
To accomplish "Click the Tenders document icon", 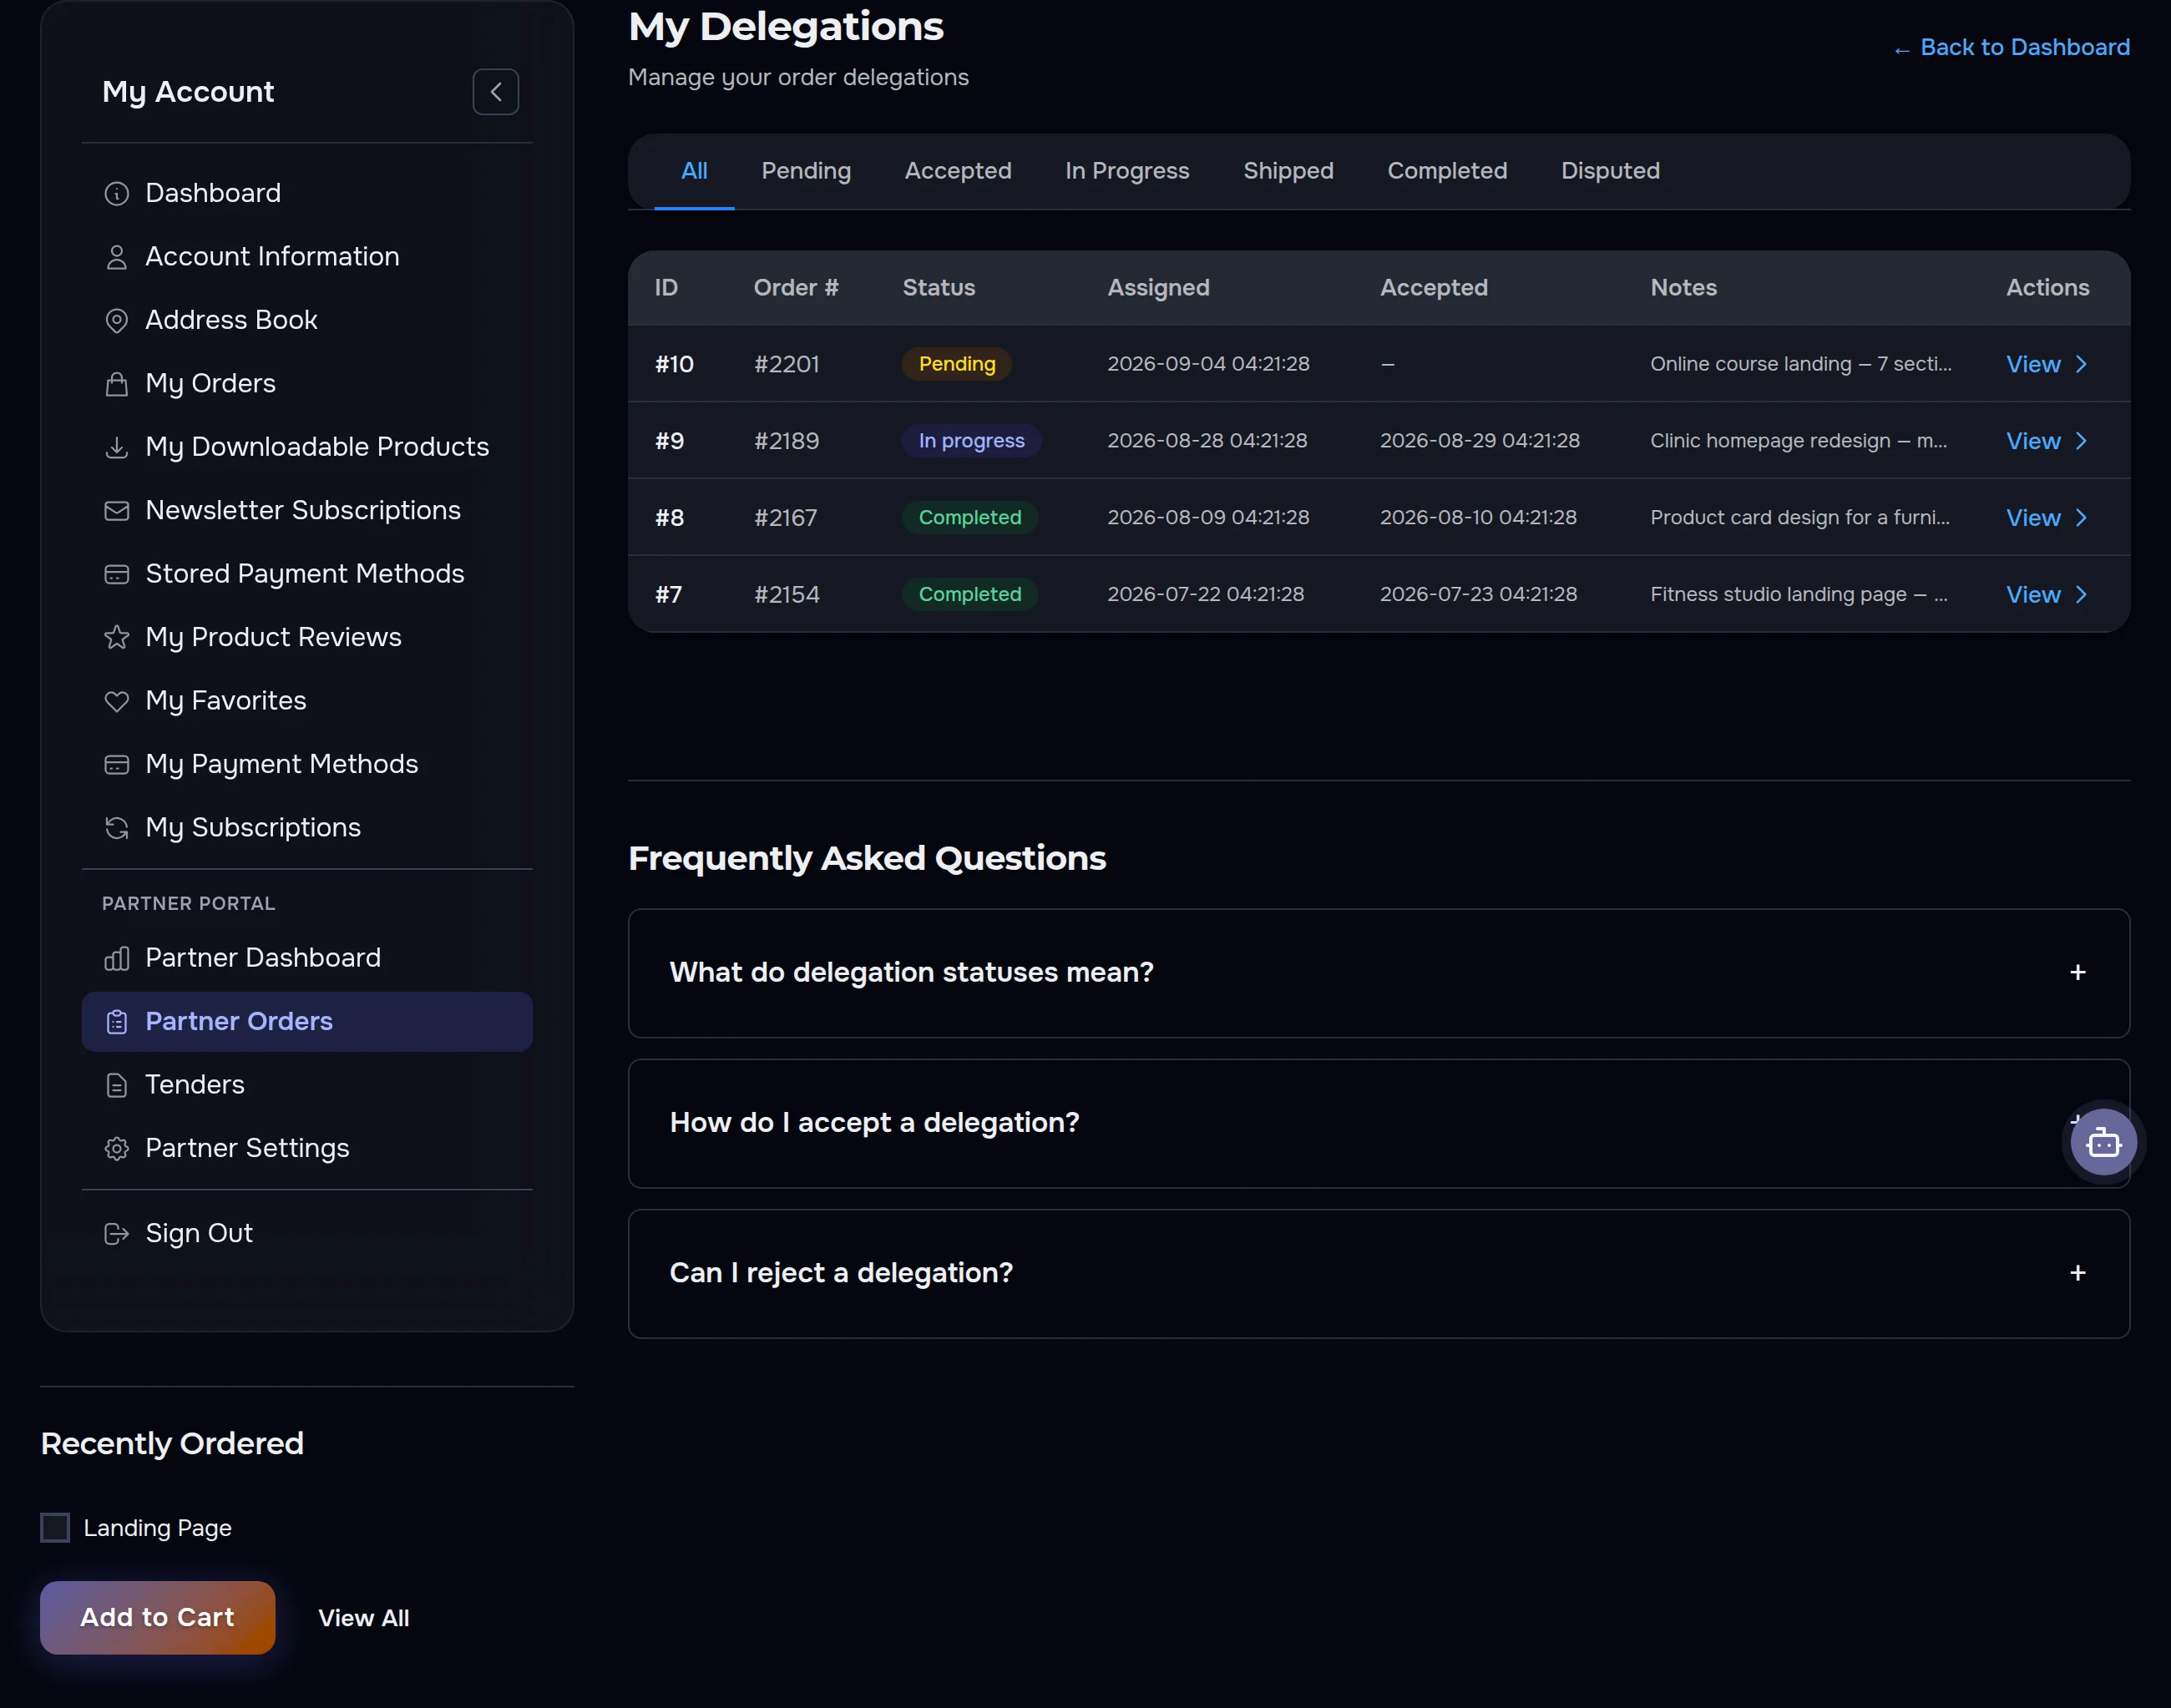I will (x=117, y=1085).
